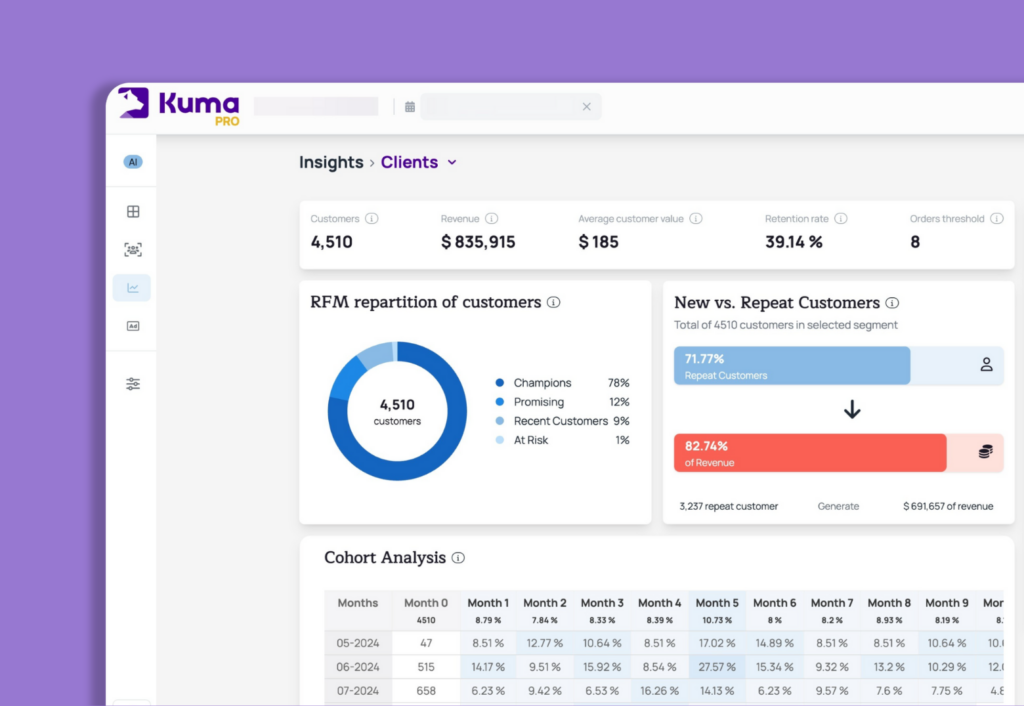Click the date range field
The width and height of the screenshot is (1024, 706).
tap(511, 106)
